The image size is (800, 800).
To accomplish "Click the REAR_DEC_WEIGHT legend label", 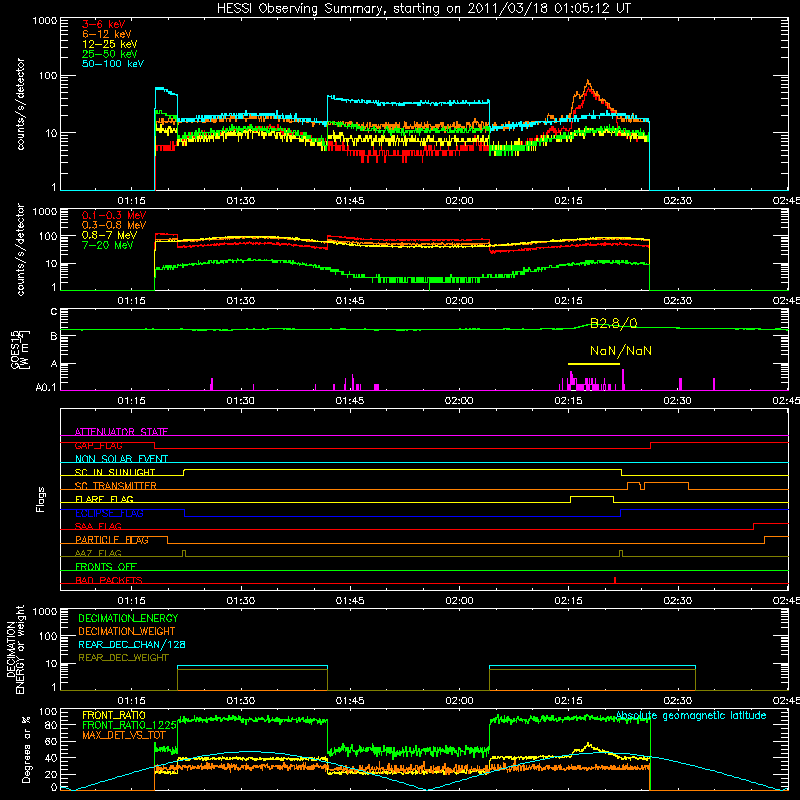I will [123, 658].
